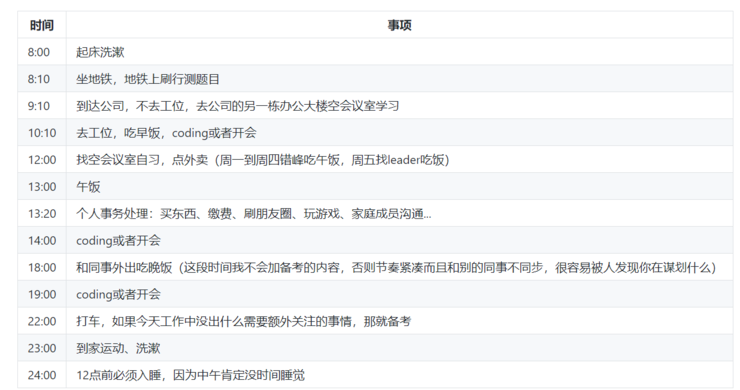Screen dimensions: 740x390
Task: Click the 12点前必须入睡 entry
Action: 399,375
